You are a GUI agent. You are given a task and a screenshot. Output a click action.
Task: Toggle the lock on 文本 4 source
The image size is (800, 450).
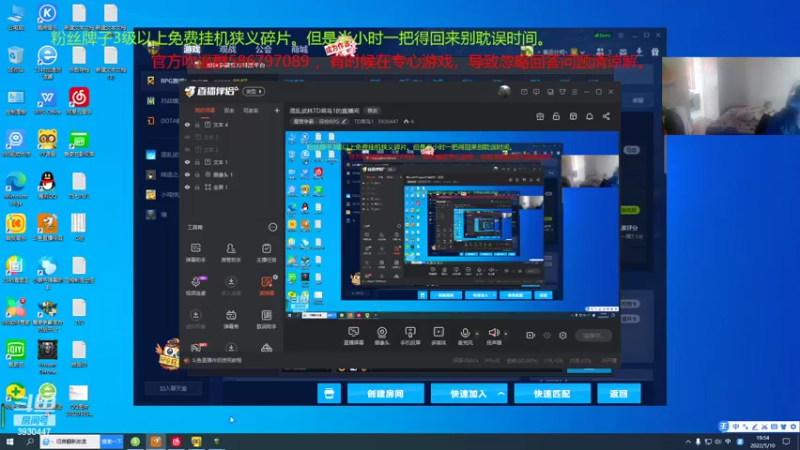(197, 124)
